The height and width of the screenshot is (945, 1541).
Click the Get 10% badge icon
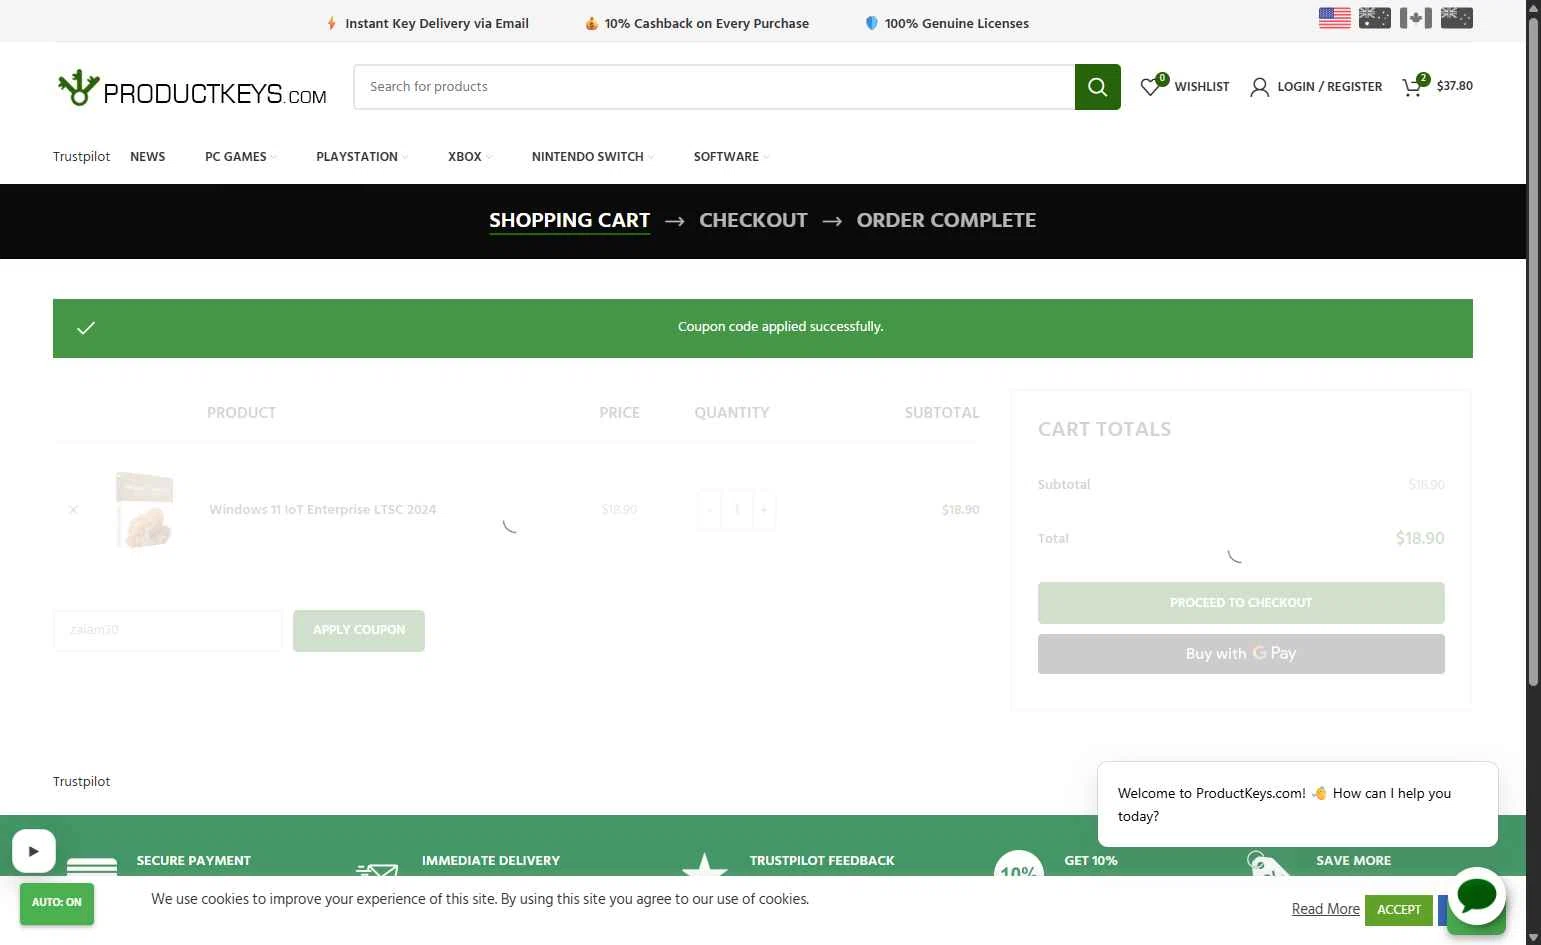click(x=1019, y=865)
